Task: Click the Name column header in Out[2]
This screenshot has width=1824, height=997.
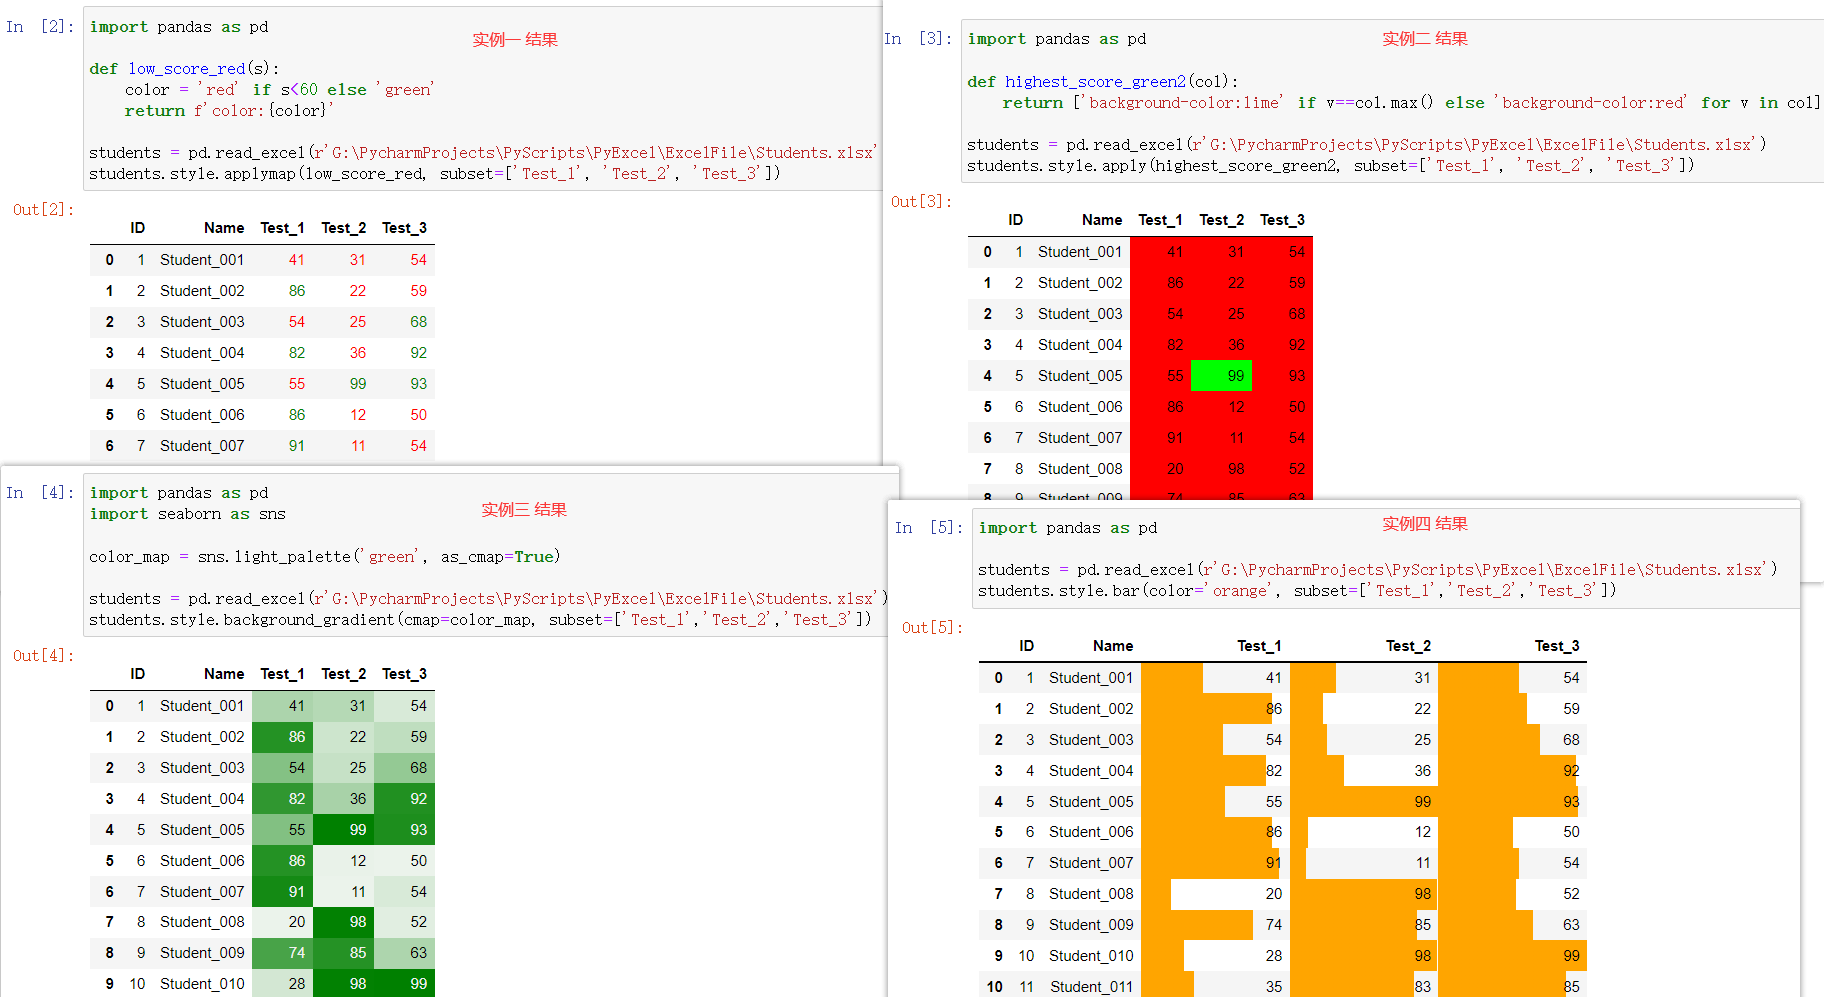Action: click(224, 228)
